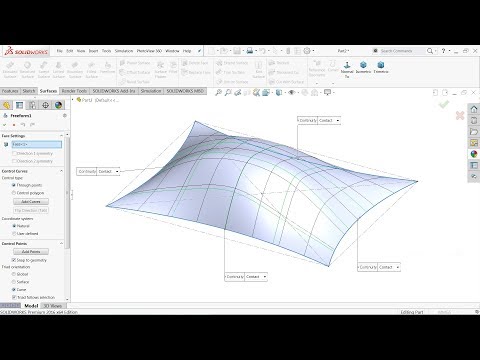Click the Print icon in top toolbar
480x360 pixels.
[250, 51]
